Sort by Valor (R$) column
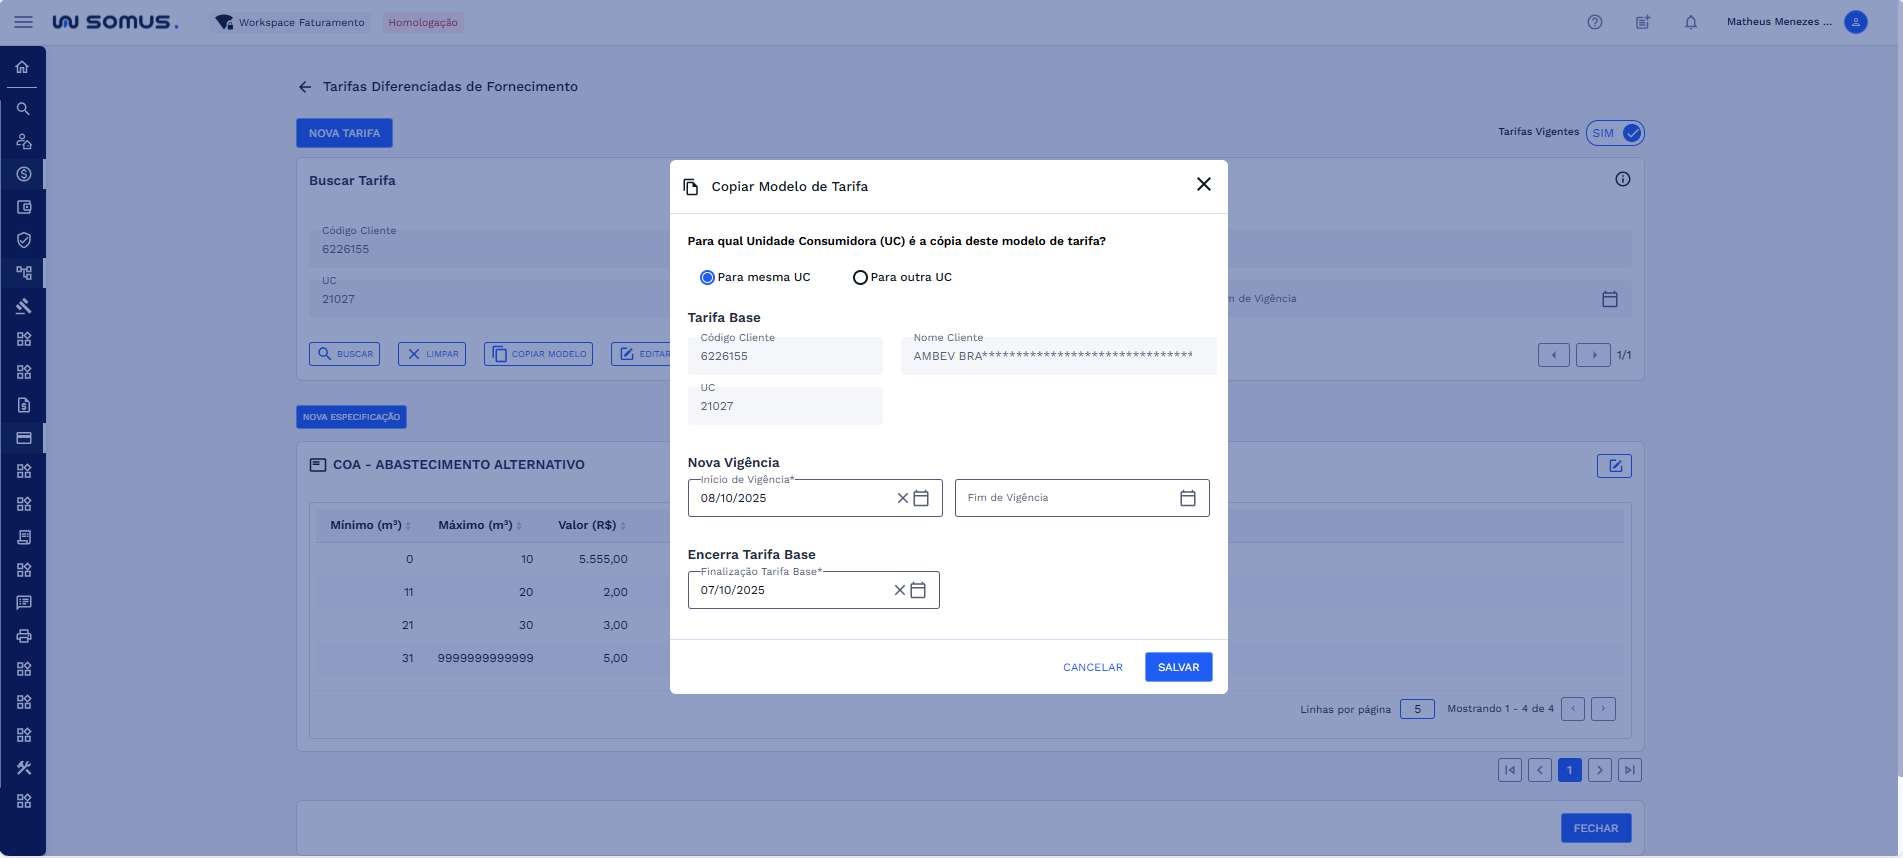 (x=591, y=525)
